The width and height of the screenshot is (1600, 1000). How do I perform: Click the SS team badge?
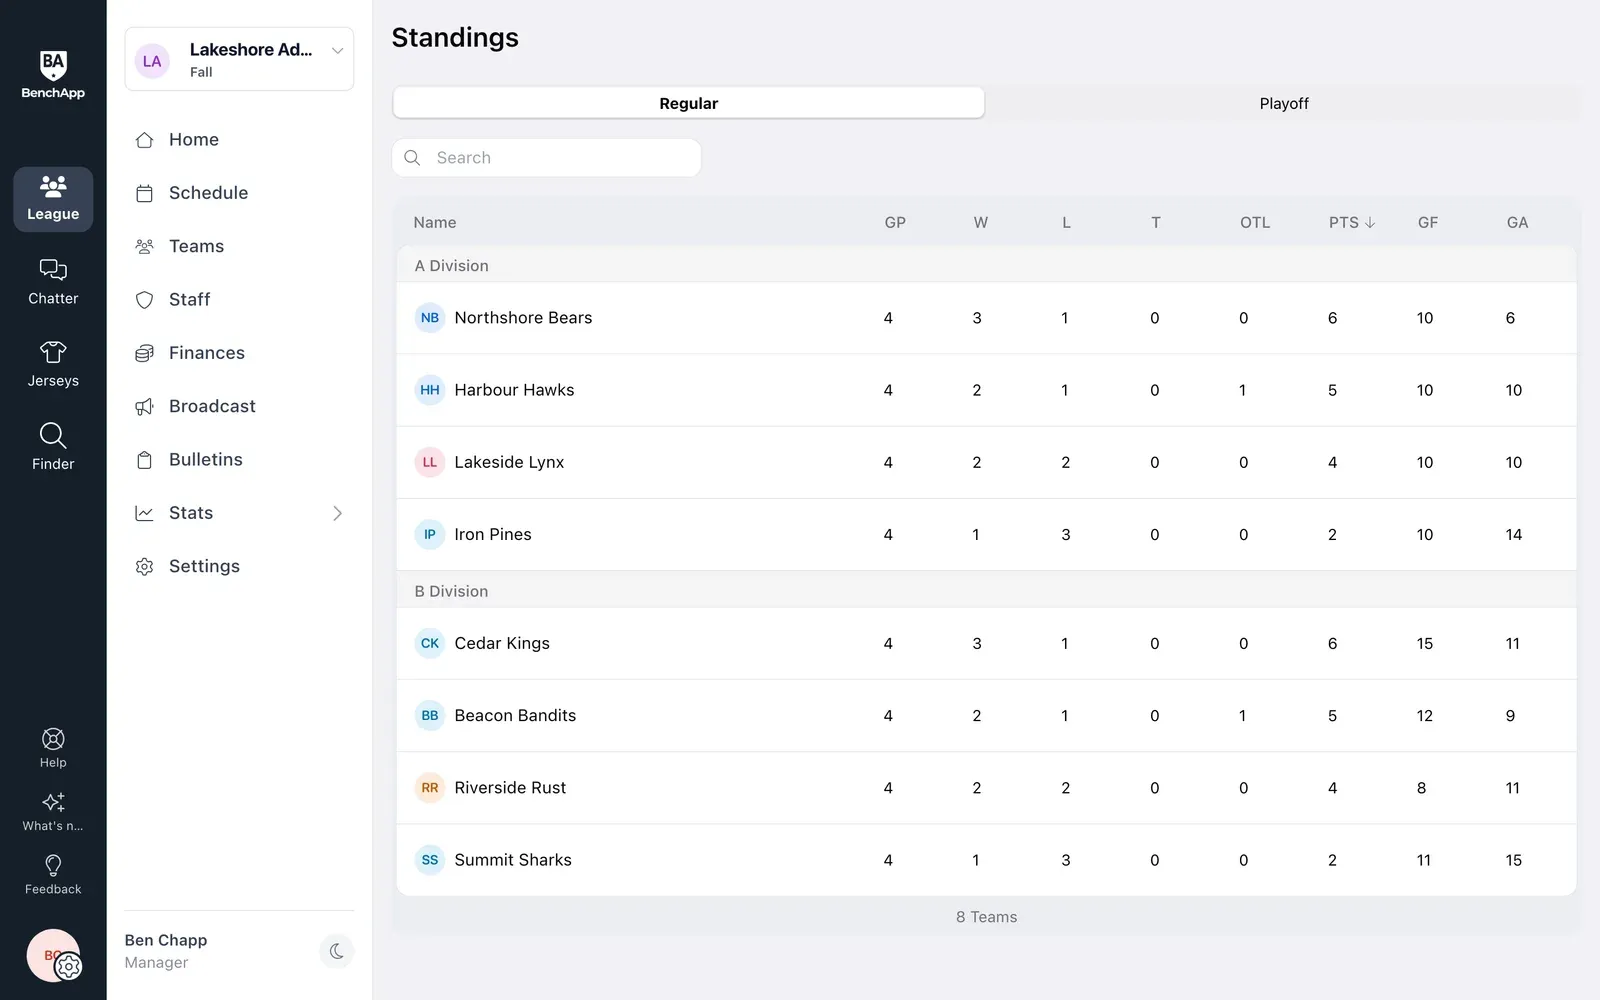coord(430,860)
